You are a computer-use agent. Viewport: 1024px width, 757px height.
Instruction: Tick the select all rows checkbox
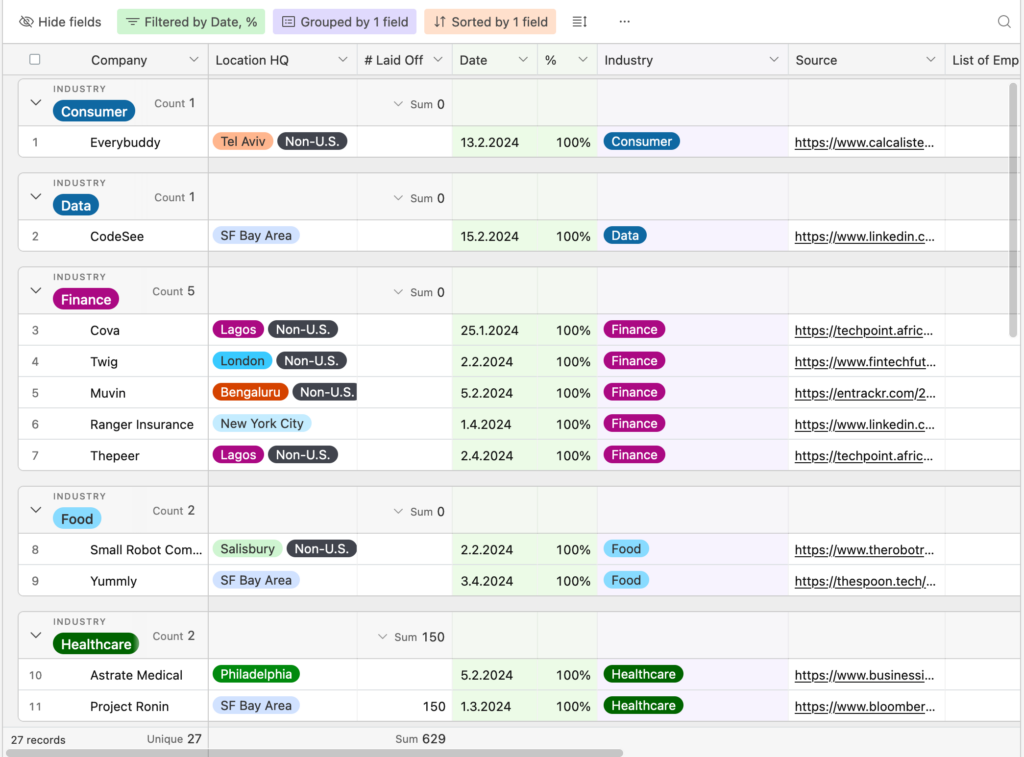point(35,60)
